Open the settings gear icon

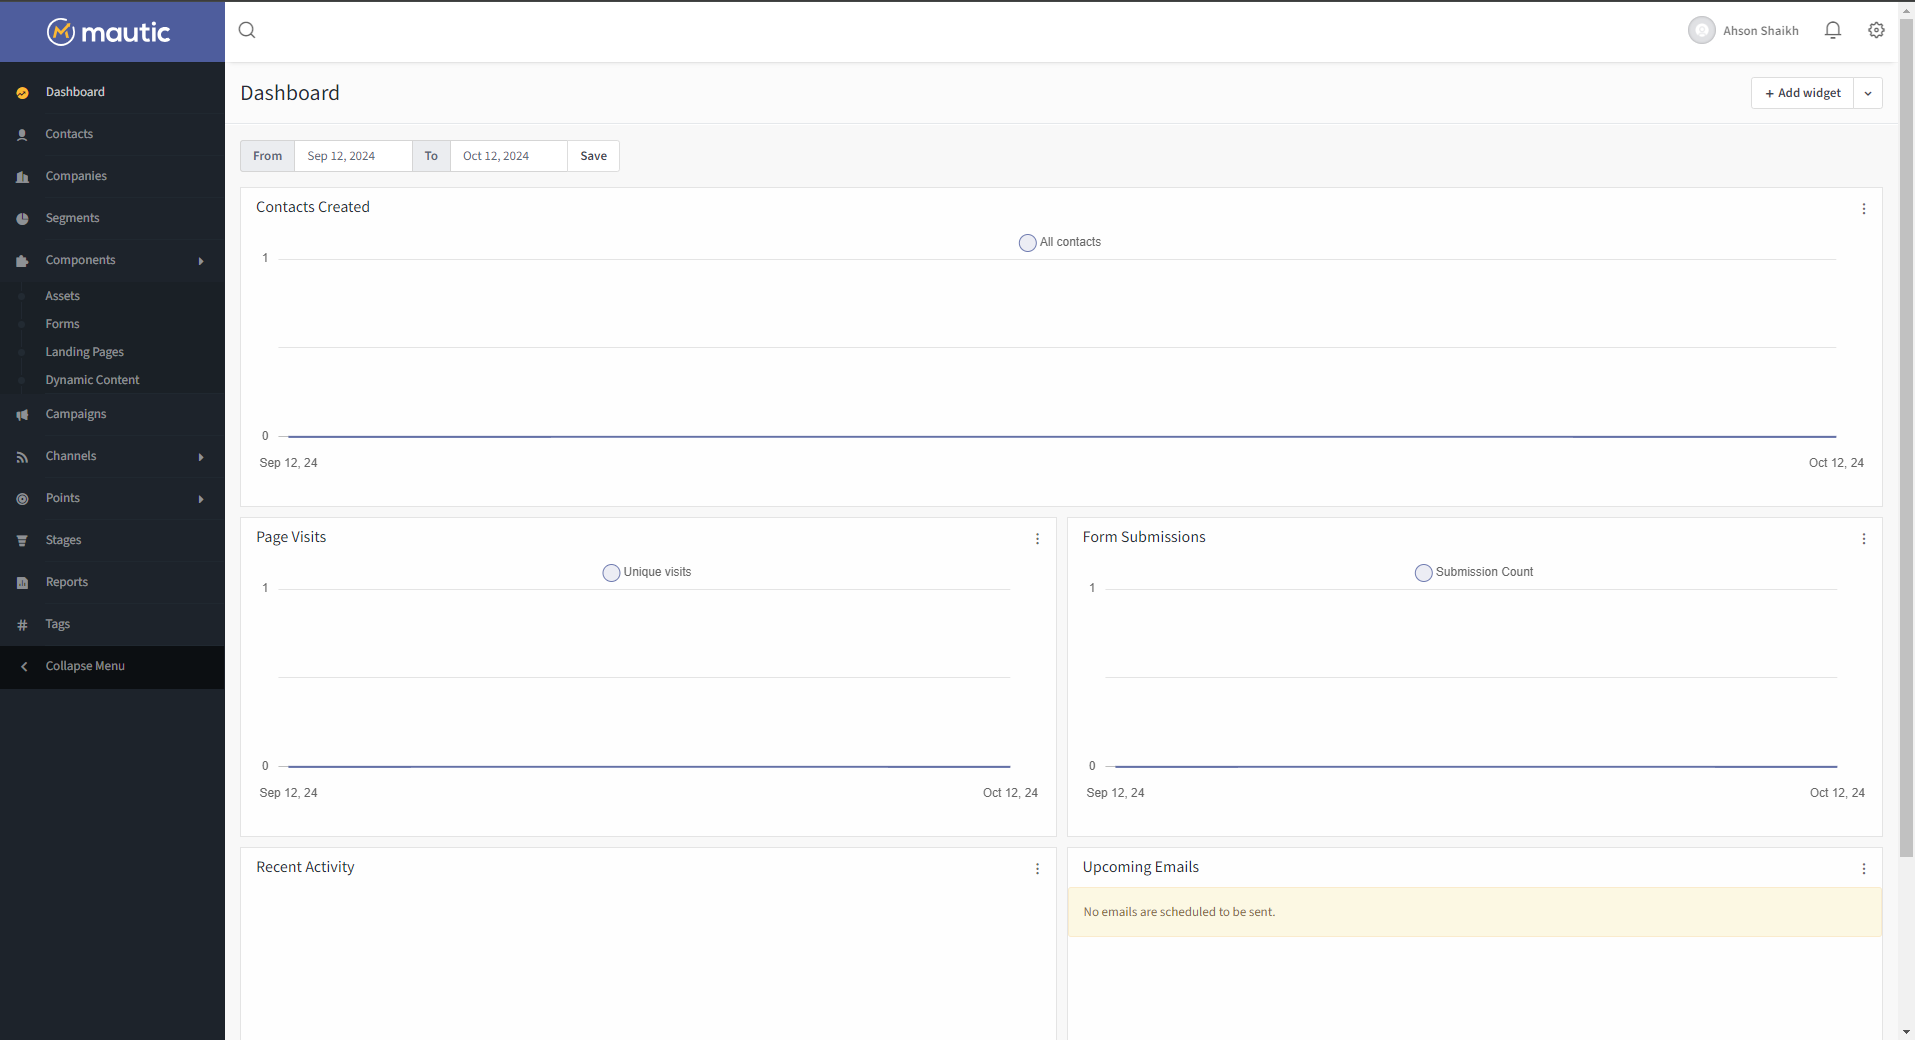pos(1876,30)
